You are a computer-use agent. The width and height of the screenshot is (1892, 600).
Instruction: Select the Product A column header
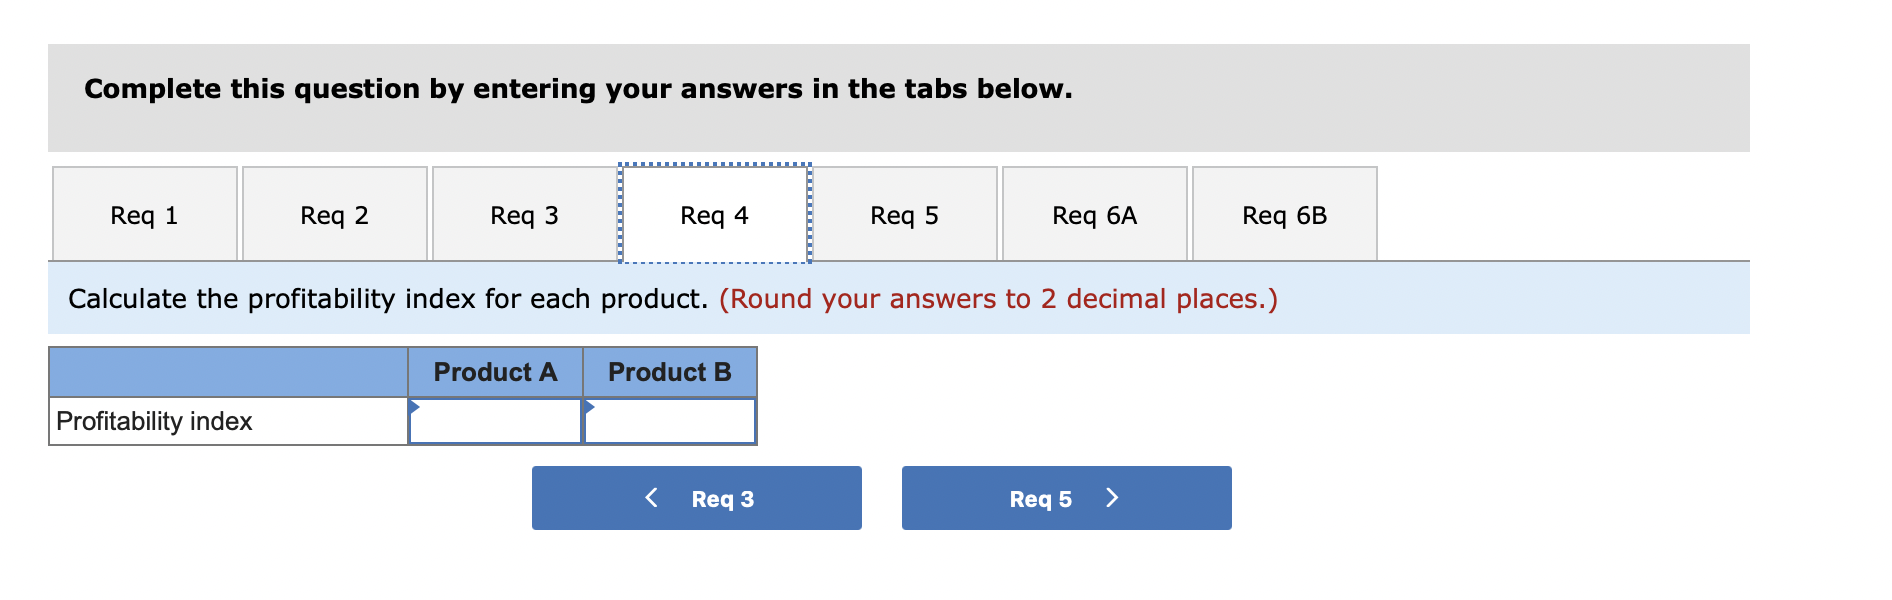click(495, 371)
